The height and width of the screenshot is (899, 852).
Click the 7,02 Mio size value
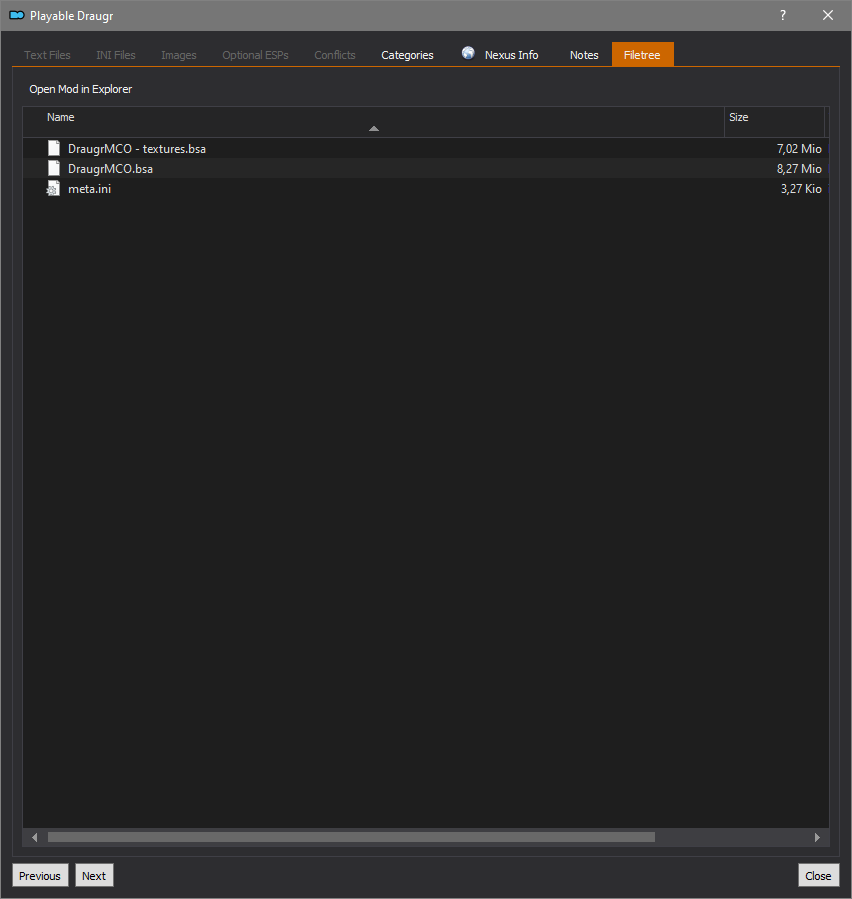799,148
